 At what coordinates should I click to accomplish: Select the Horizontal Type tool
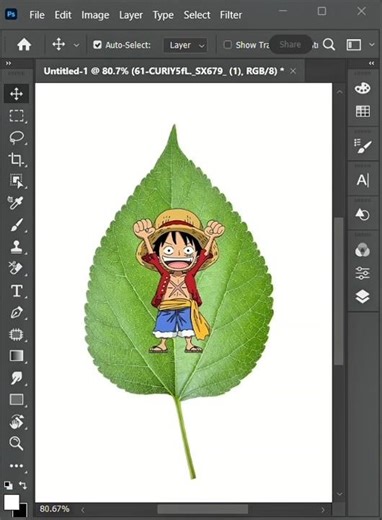[x=17, y=291]
